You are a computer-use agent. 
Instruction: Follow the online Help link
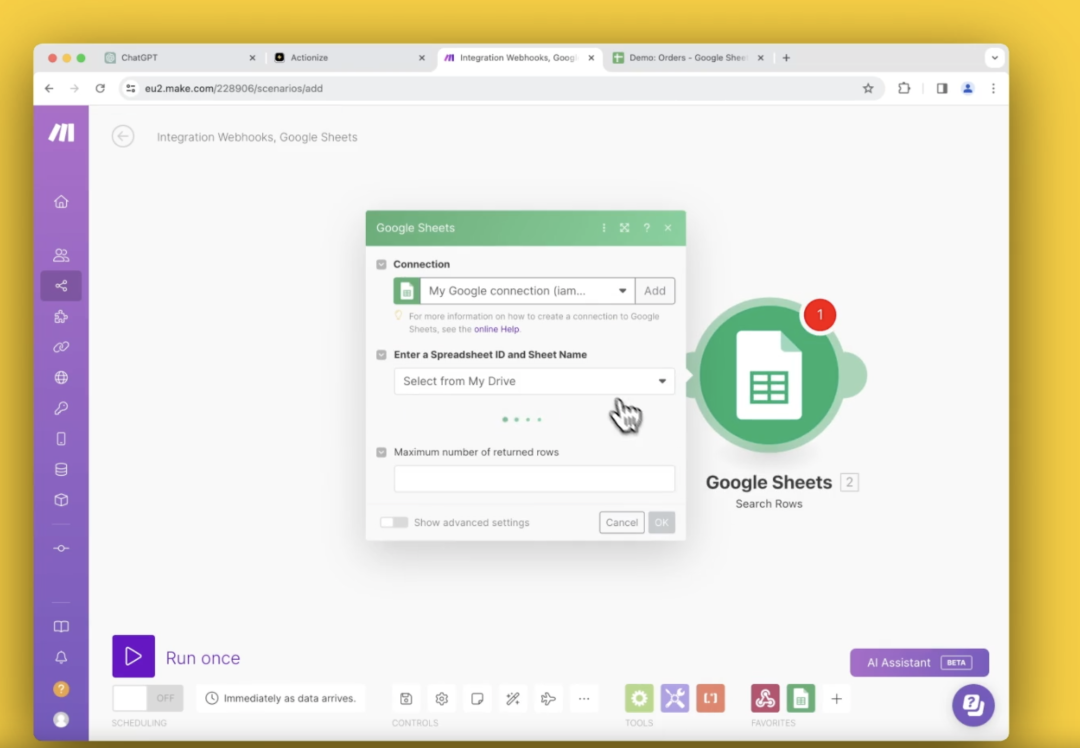coord(497,329)
